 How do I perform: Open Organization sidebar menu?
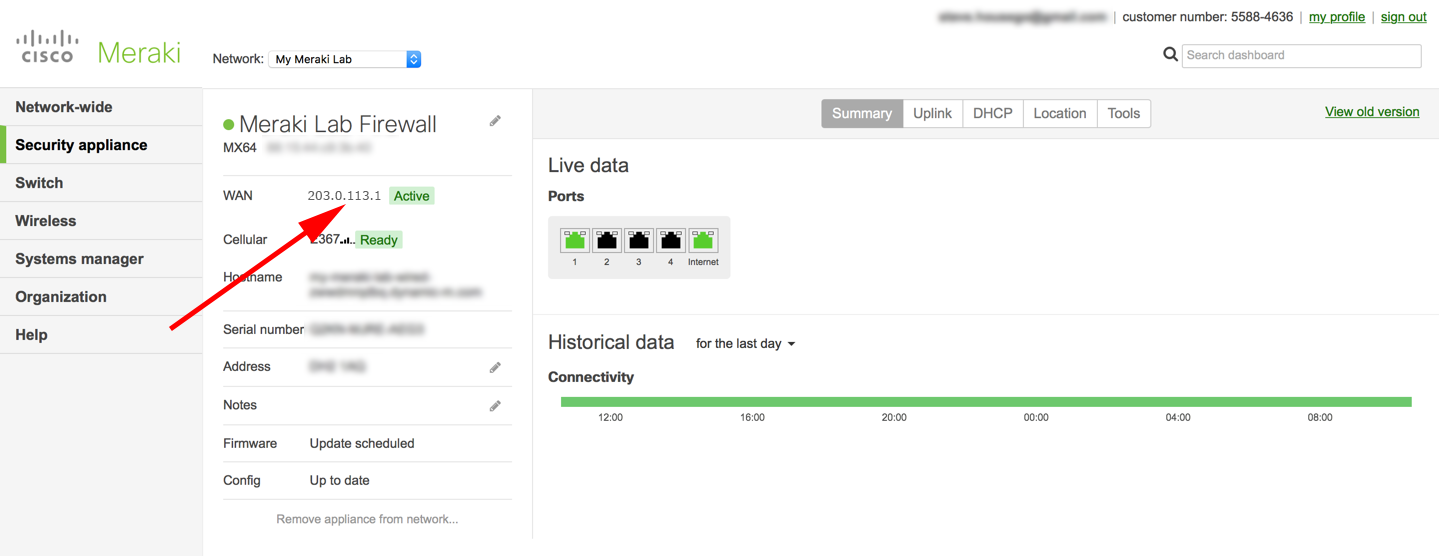(101, 297)
